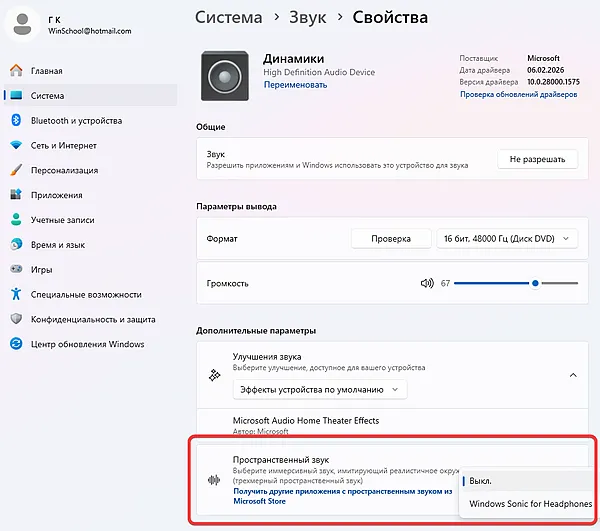Image resolution: width=600 pixels, height=531 pixels.
Task: Click the Конфиденциальность shield icon
Action: point(16,319)
